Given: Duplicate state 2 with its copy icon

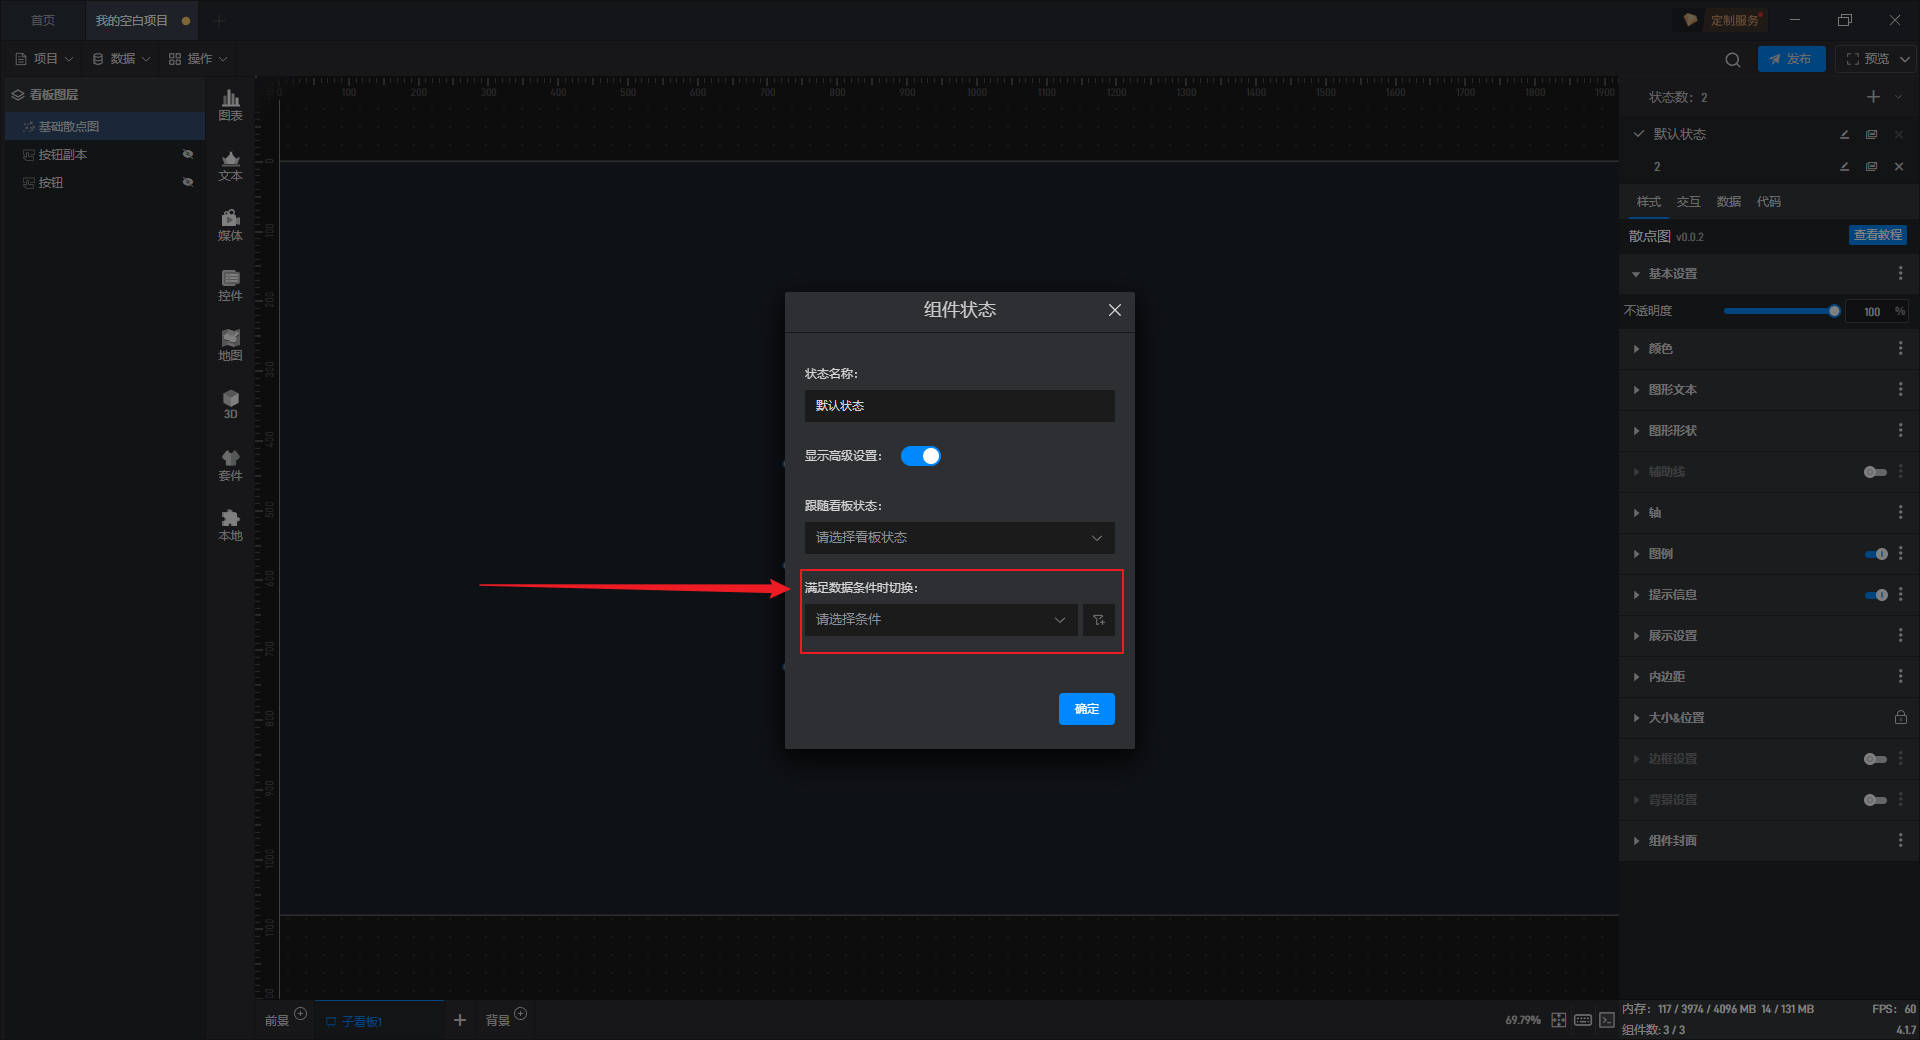Looking at the screenshot, I should tap(1871, 167).
